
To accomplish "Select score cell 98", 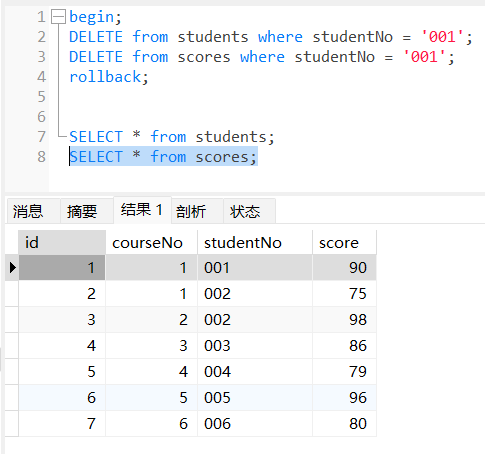I will [x=344, y=320].
